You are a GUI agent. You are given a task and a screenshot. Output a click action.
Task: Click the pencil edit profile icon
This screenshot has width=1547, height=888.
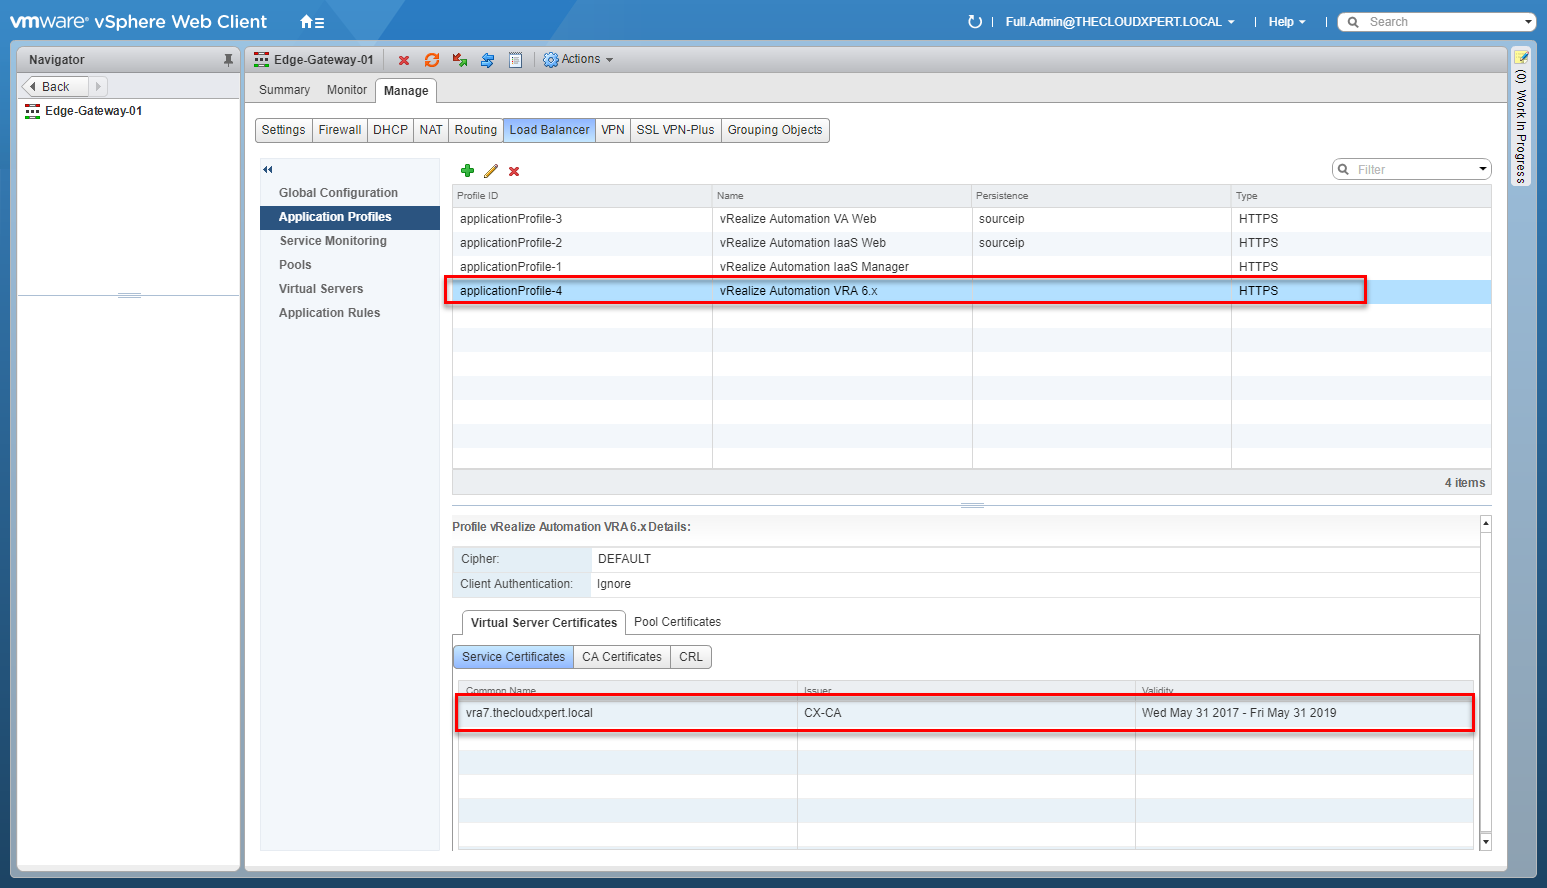pos(490,171)
